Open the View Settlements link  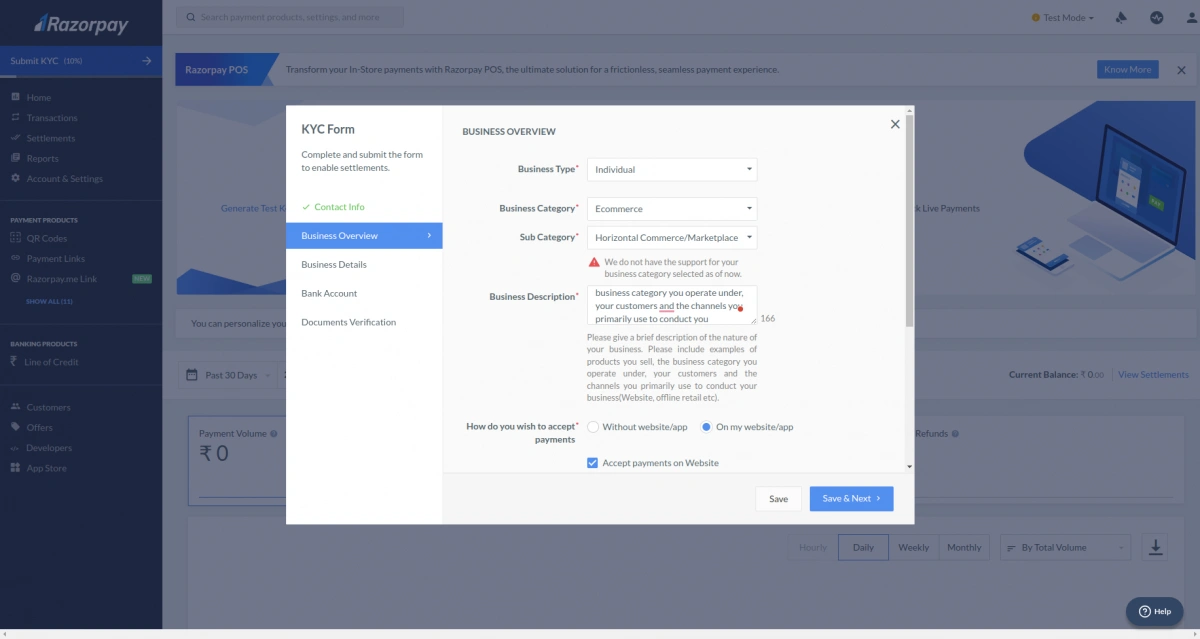[x=1152, y=374]
